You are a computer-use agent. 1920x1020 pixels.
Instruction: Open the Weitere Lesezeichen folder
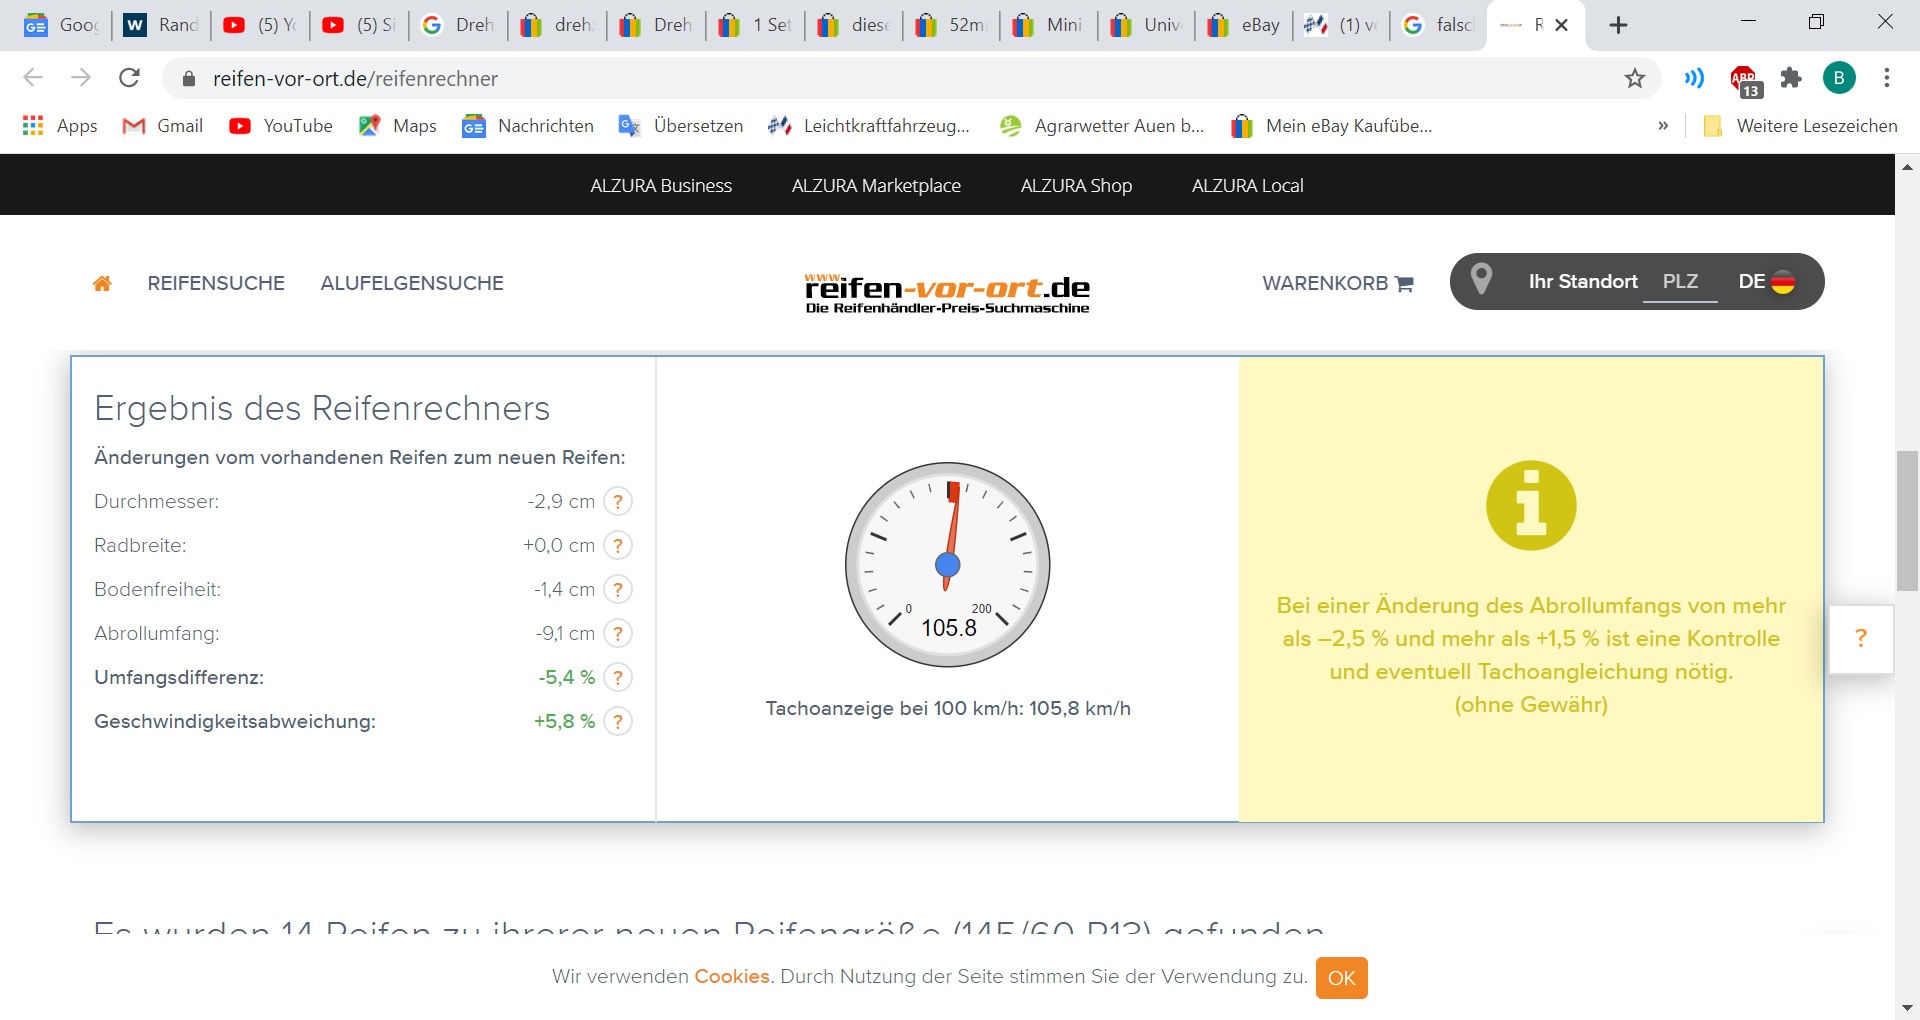pyautogui.click(x=1800, y=126)
